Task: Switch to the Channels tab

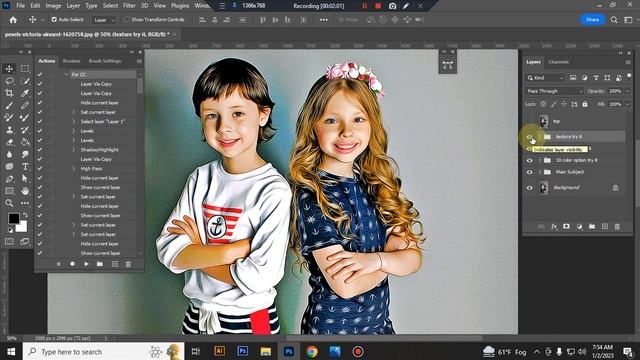Action: (558, 62)
